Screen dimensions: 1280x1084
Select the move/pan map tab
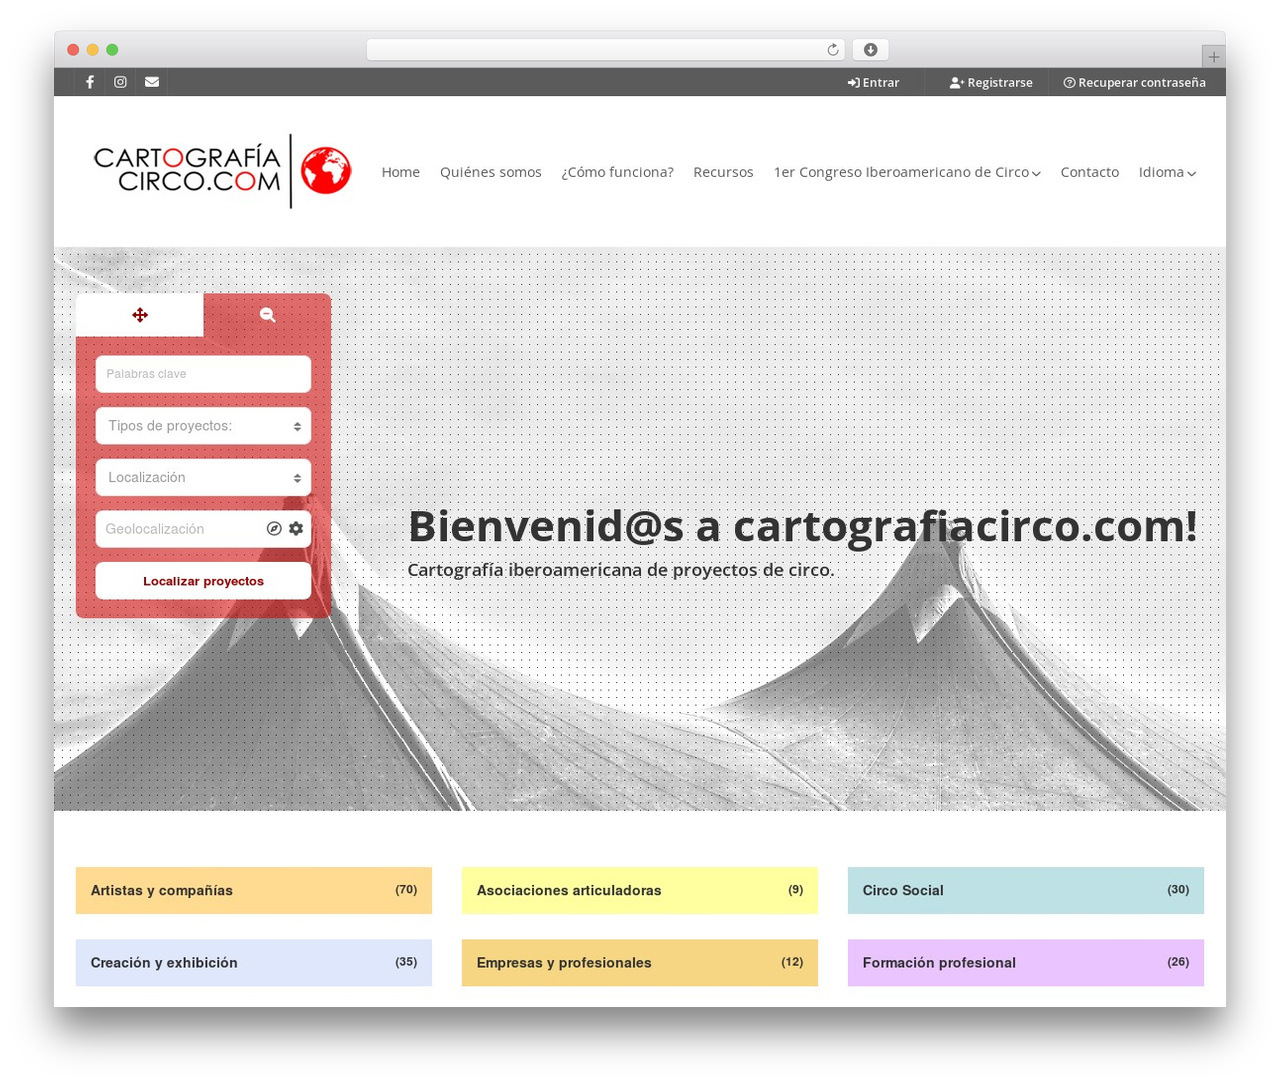pyautogui.click(x=140, y=315)
